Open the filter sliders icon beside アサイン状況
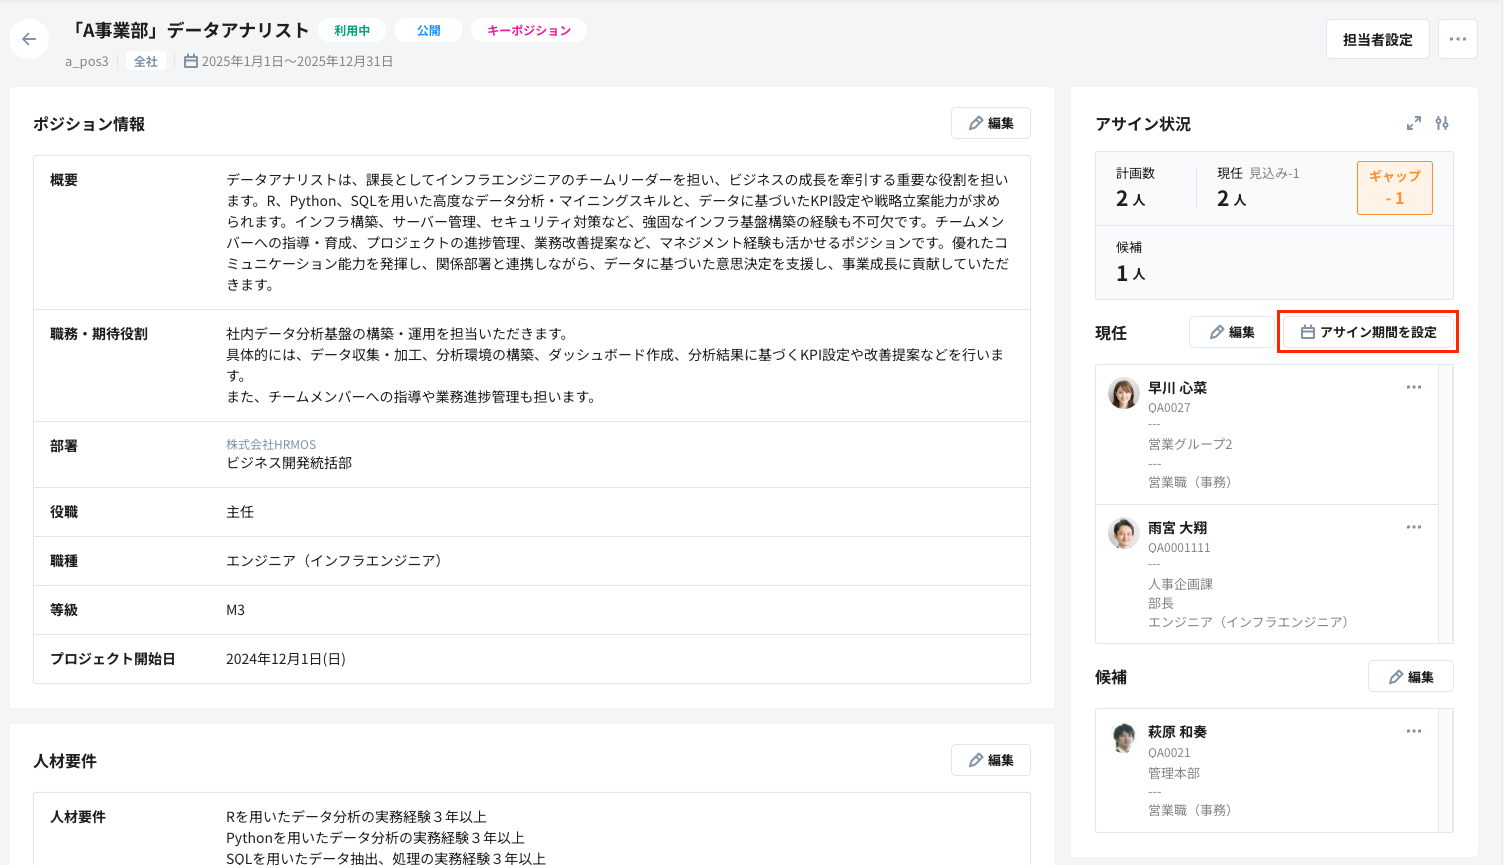1504x865 pixels. pyautogui.click(x=1441, y=124)
